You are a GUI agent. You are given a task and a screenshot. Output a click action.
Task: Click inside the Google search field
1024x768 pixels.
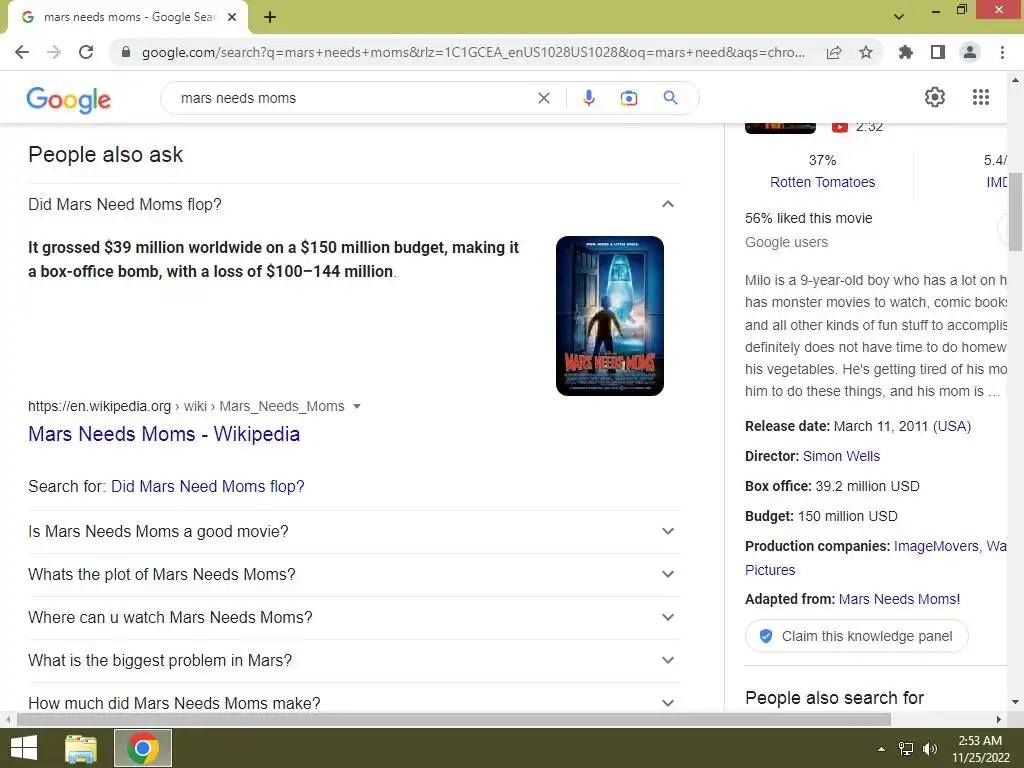353,98
